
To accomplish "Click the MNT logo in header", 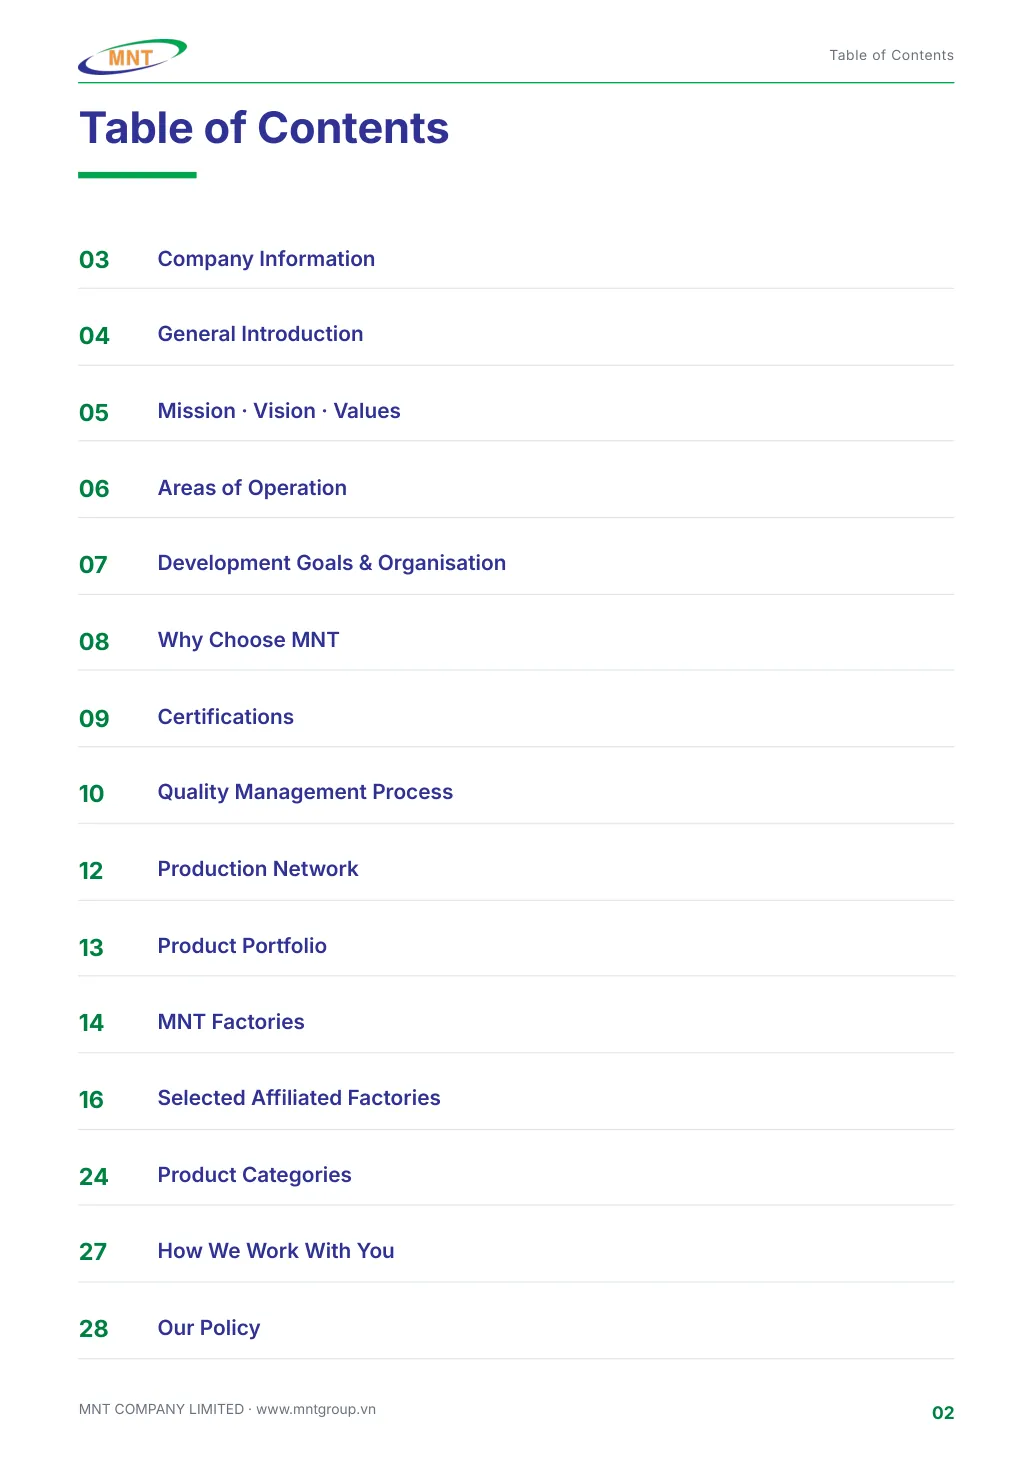I will (x=132, y=57).
